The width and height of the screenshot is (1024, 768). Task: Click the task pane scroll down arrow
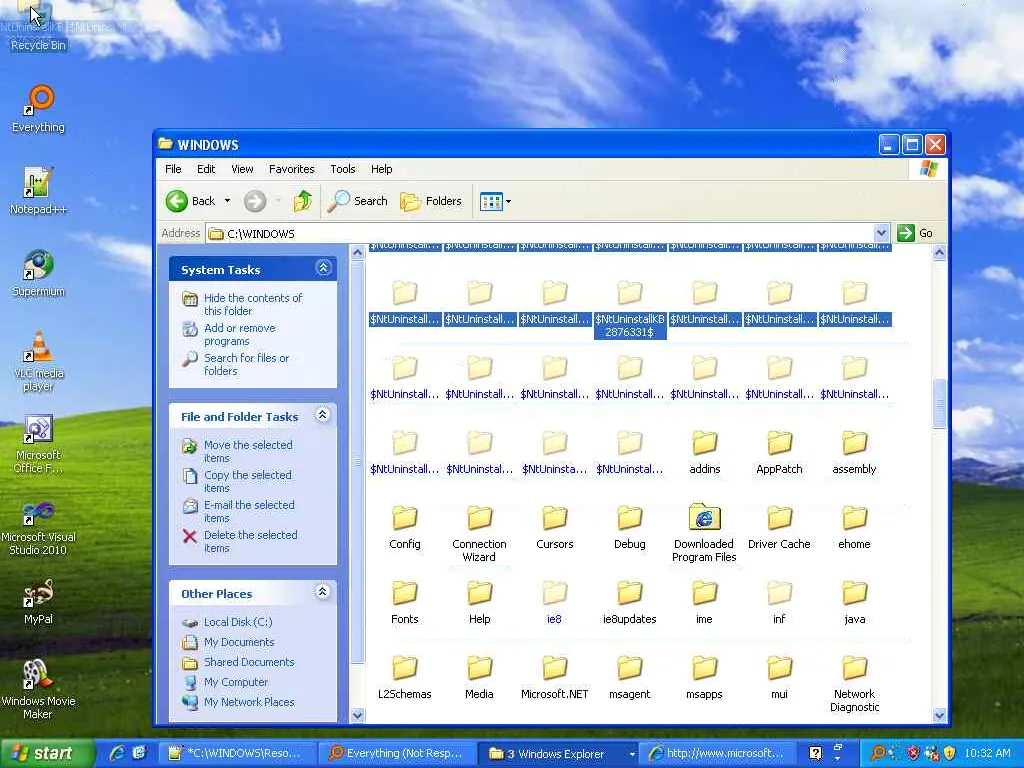pos(357,715)
